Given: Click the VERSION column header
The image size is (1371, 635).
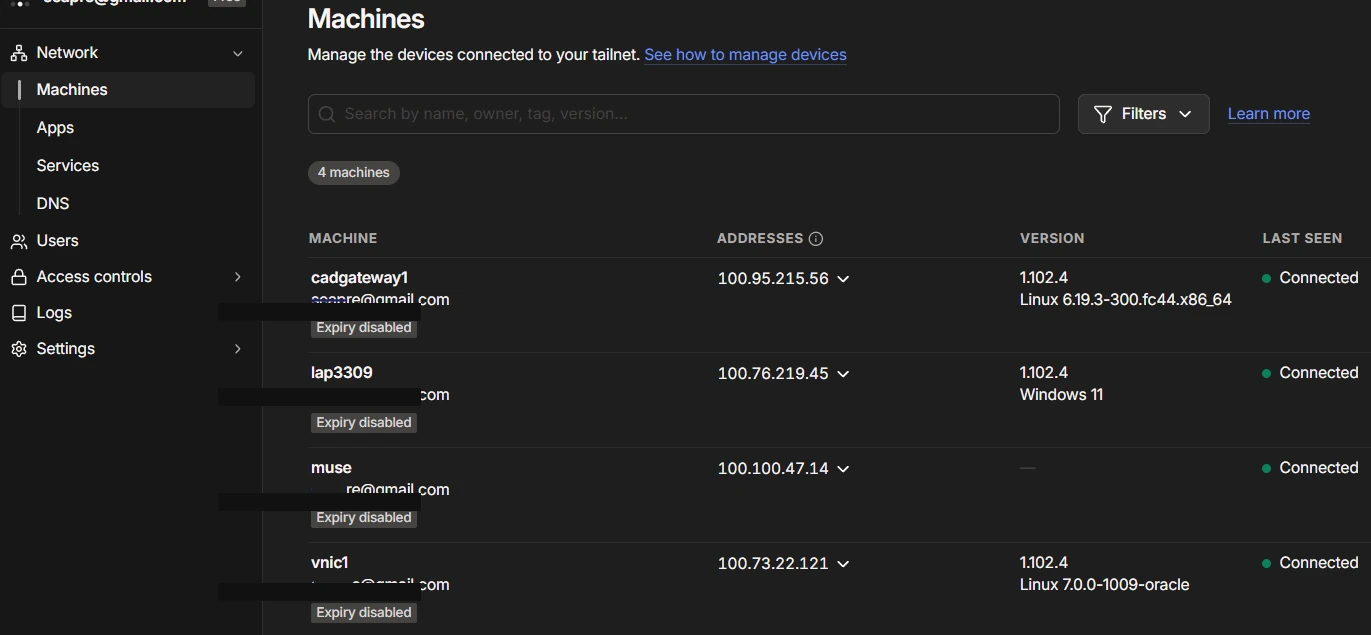Looking at the screenshot, I should 1052,239.
